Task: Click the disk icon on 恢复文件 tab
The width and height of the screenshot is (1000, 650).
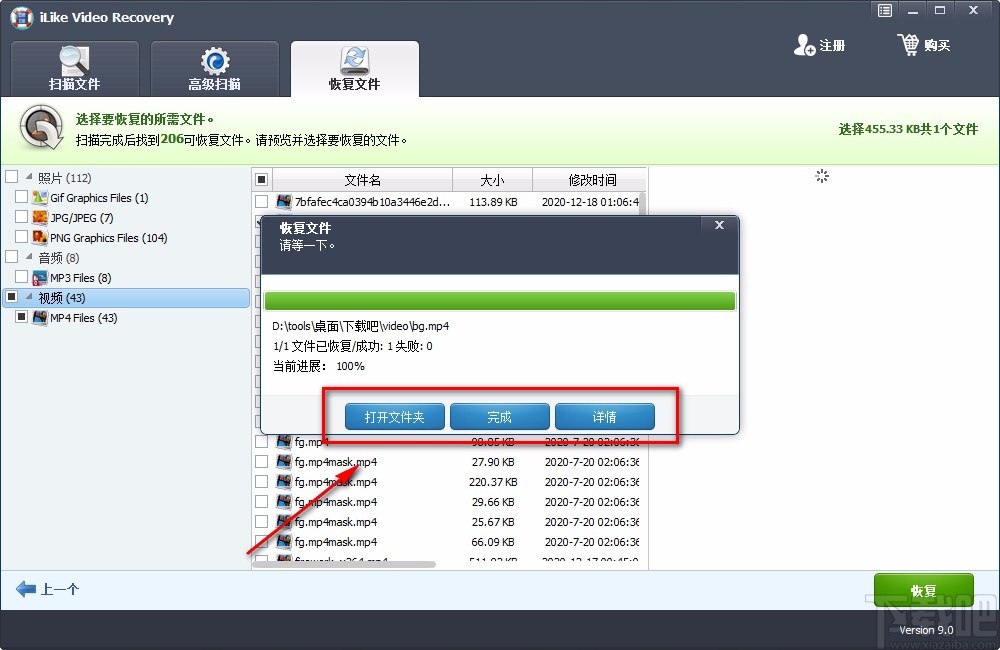Action: [354, 60]
